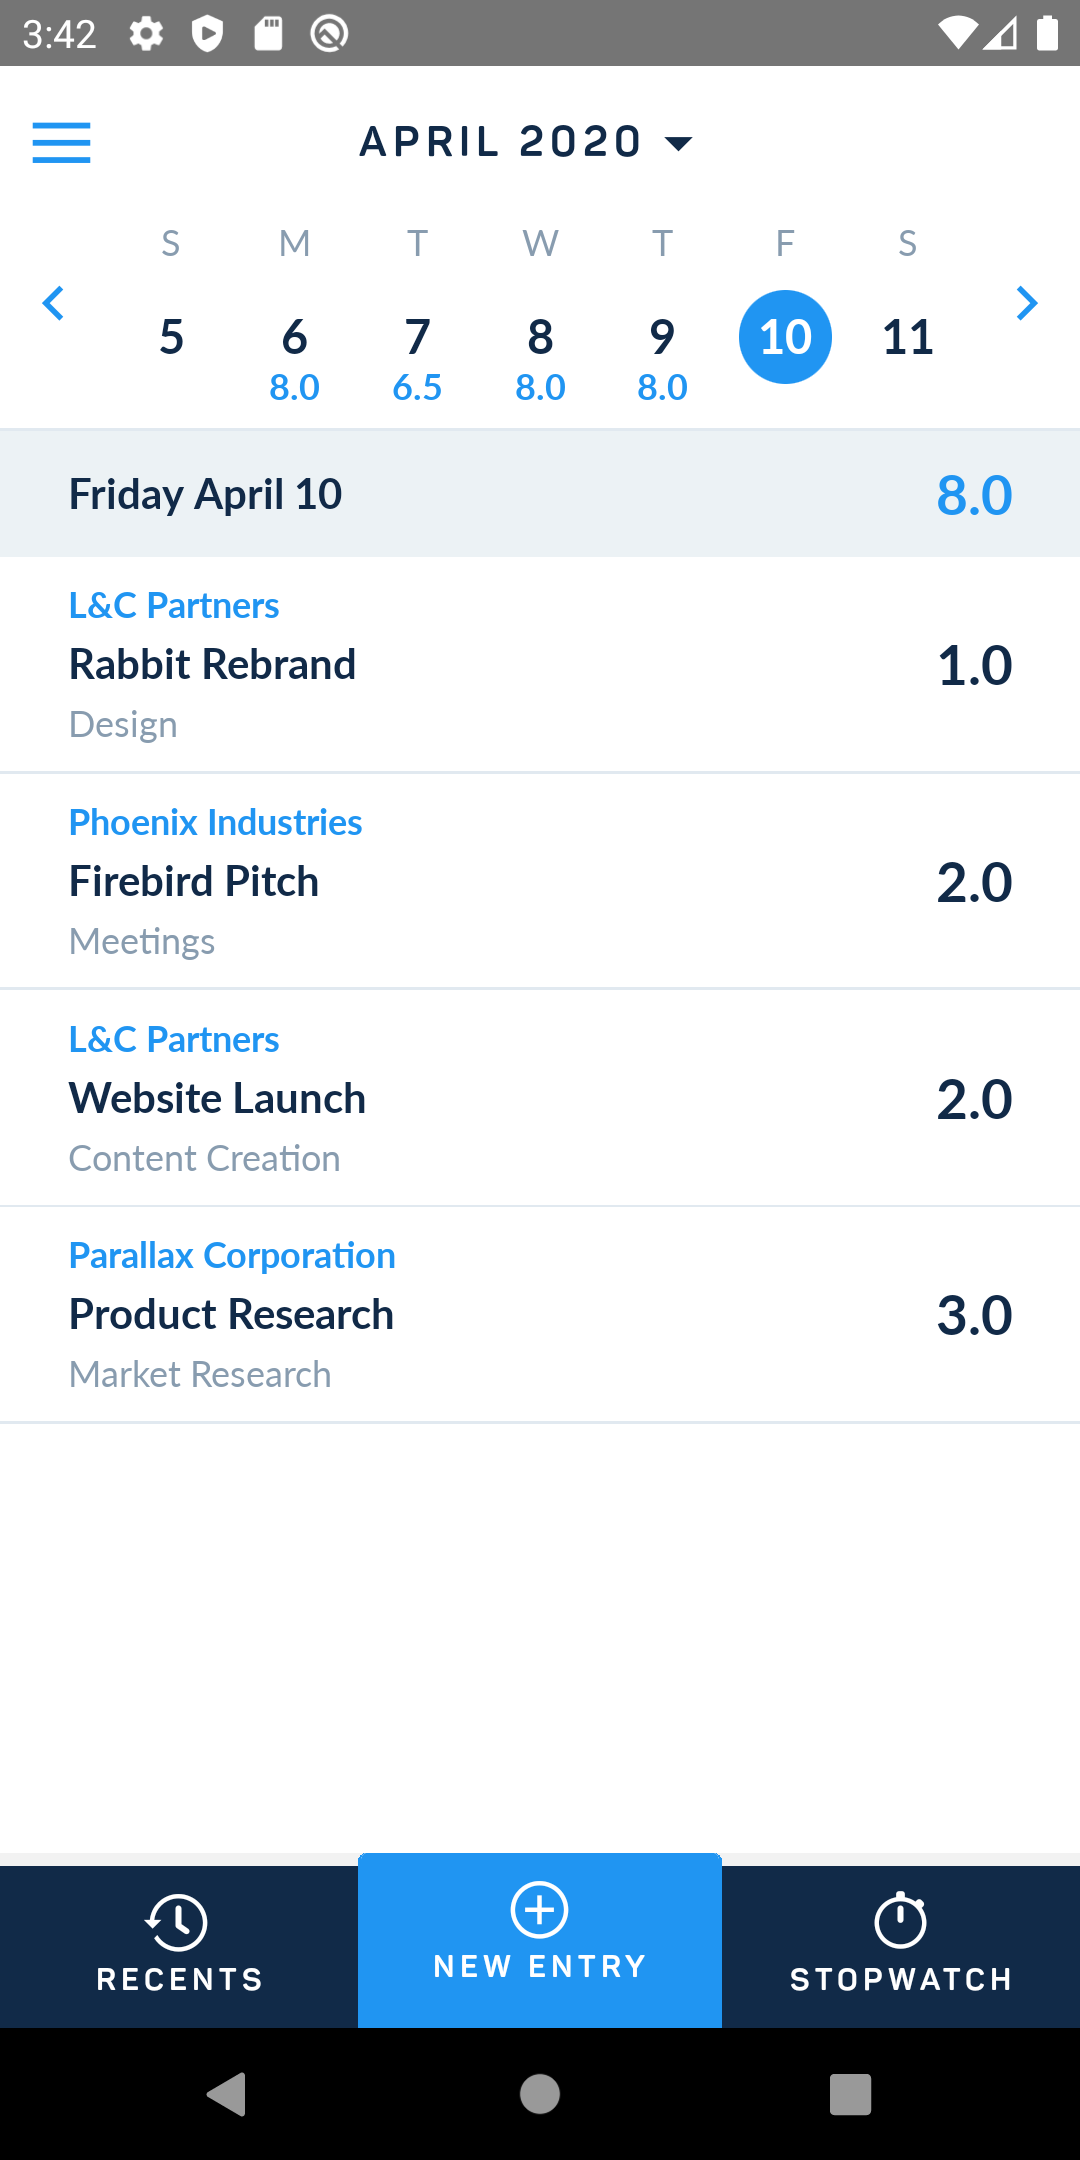This screenshot has height=2160, width=1080.
Task: Expand the April 2020 month dropdown
Action: pyautogui.click(x=526, y=142)
